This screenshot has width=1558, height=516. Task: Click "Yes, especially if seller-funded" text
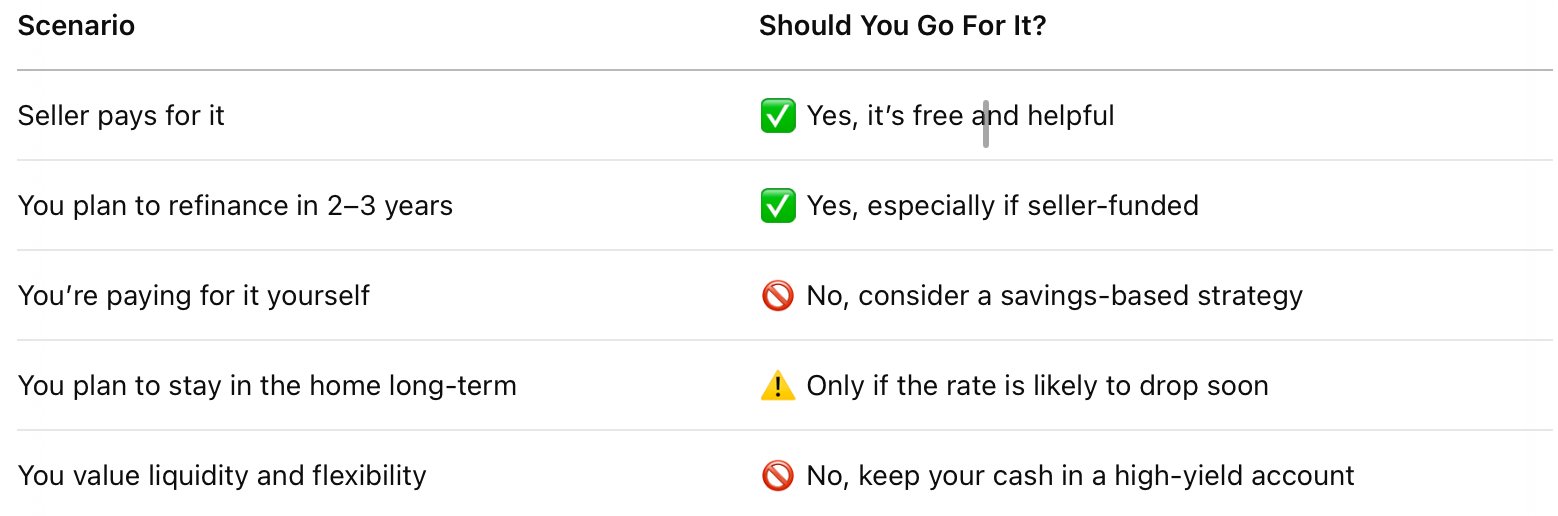click(x=1002, y=206)
